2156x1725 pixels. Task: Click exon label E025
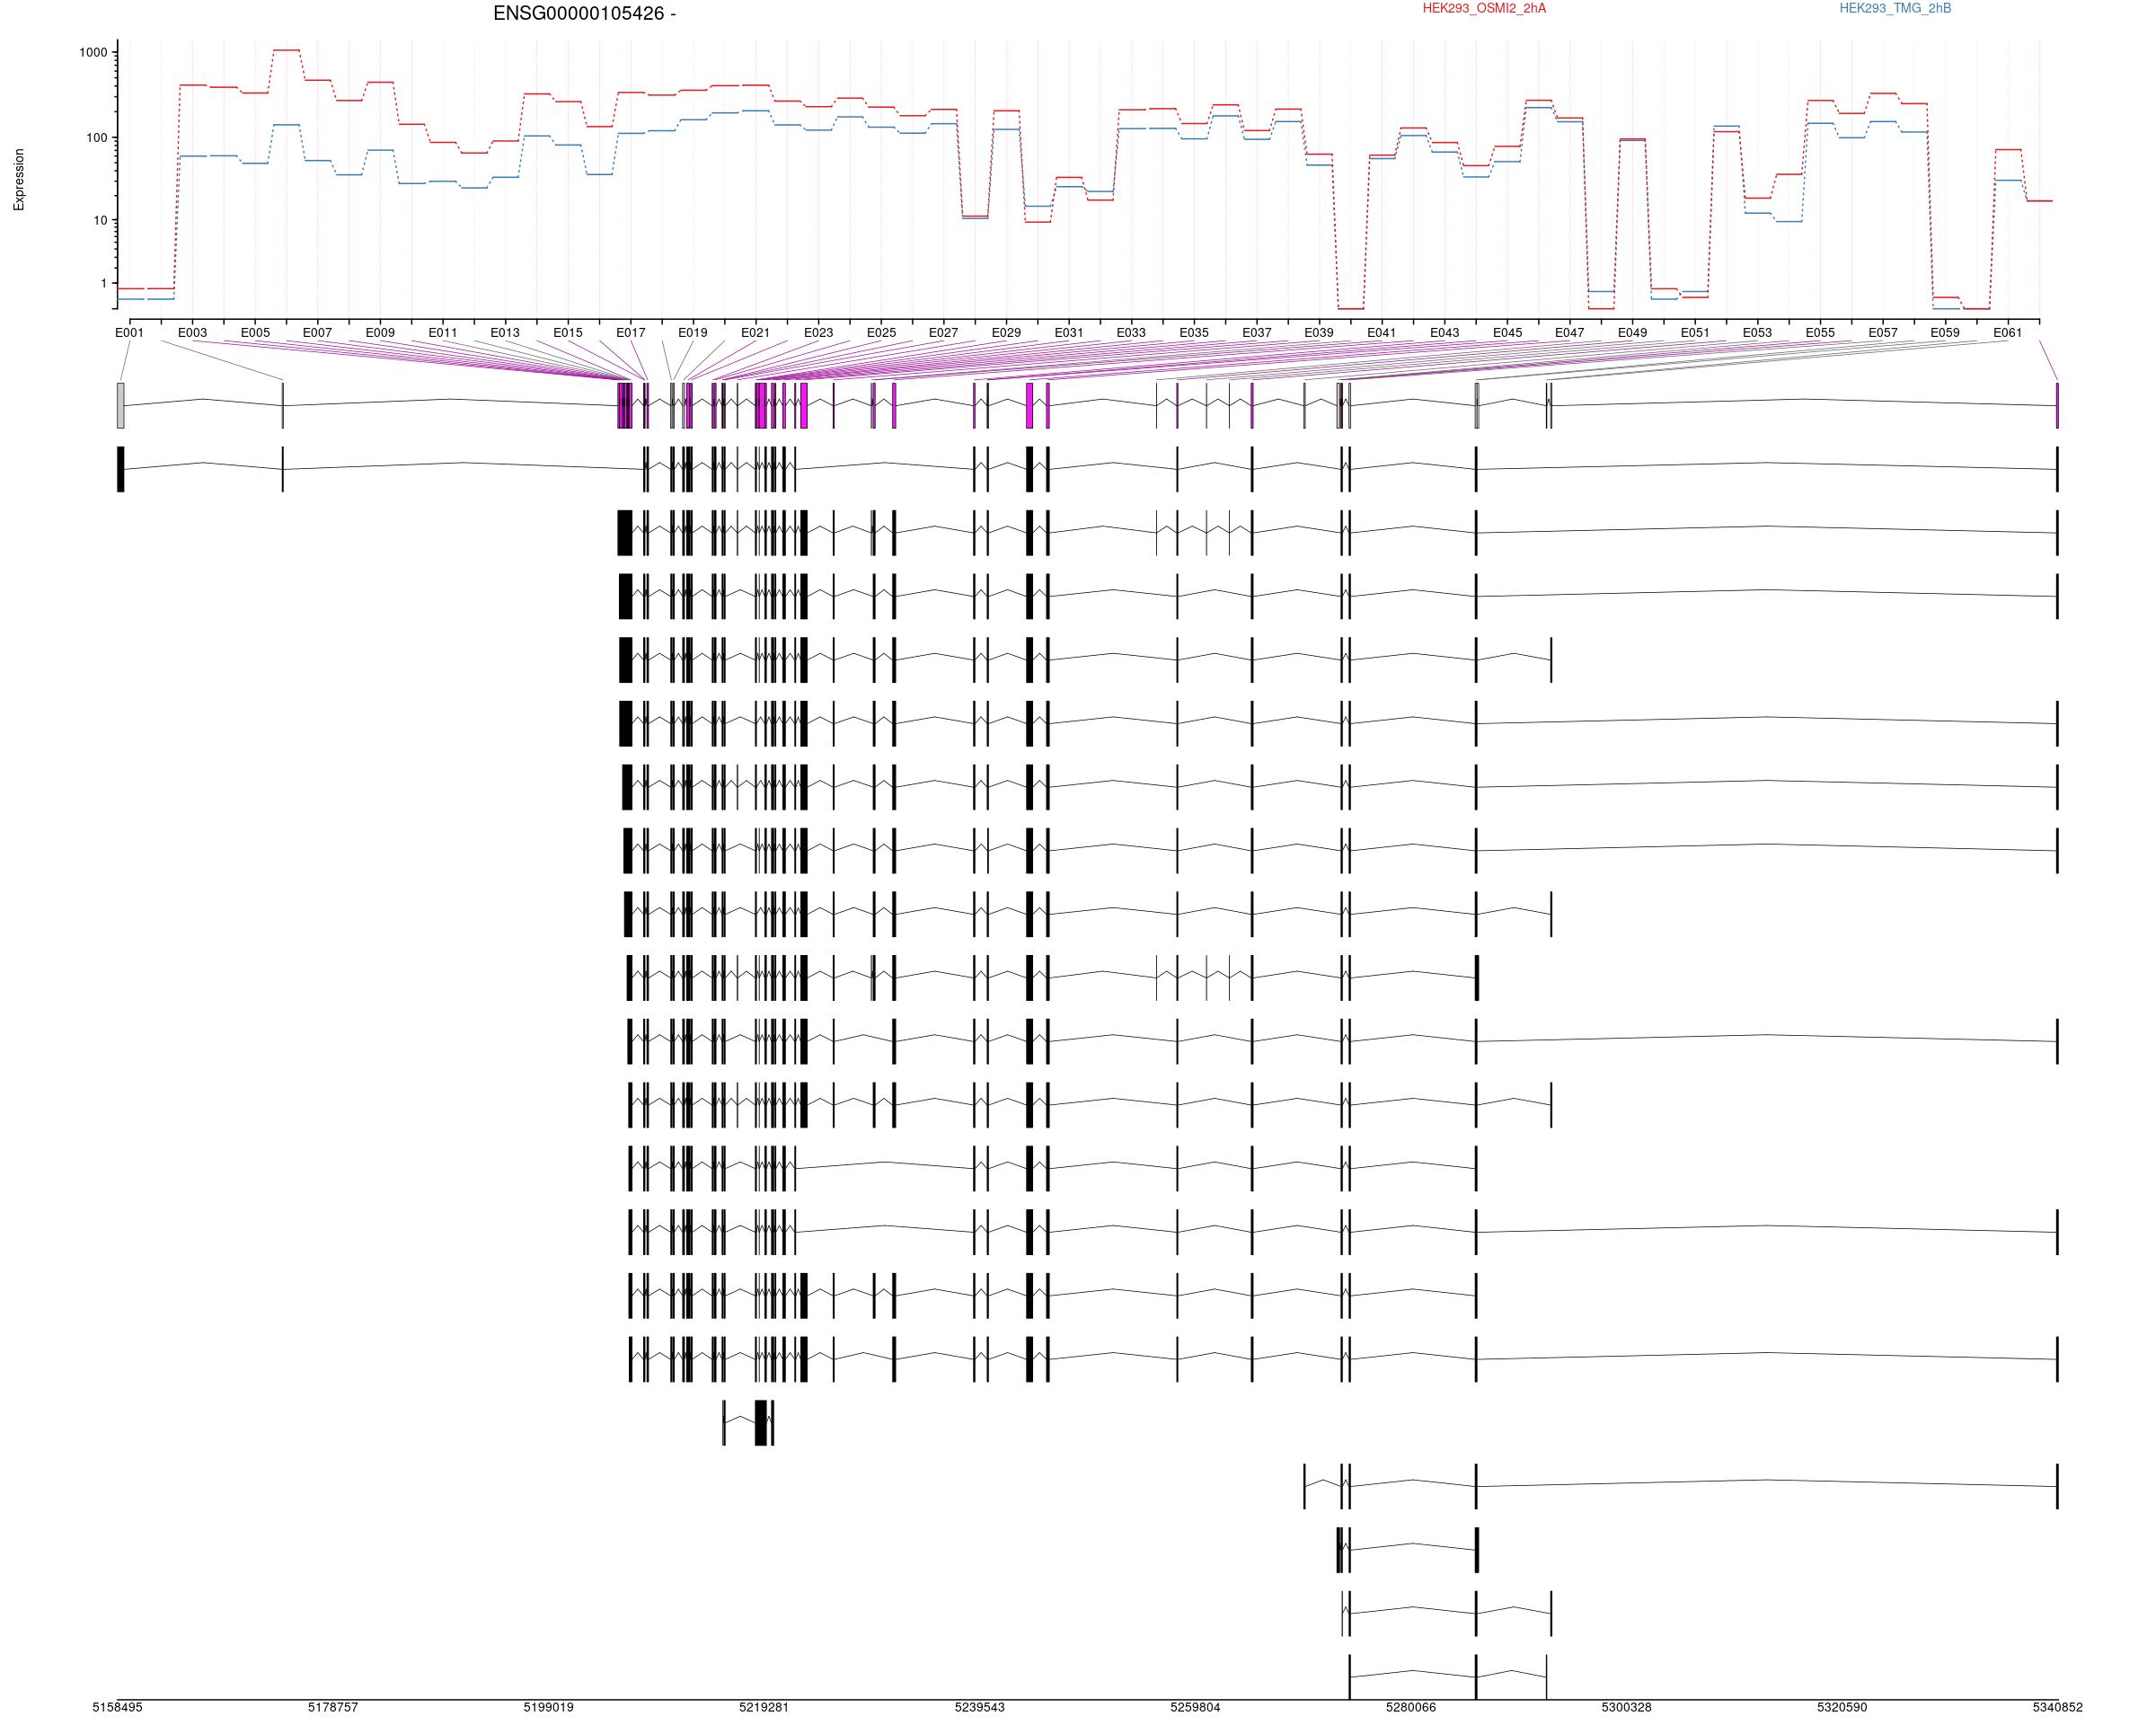881,333
